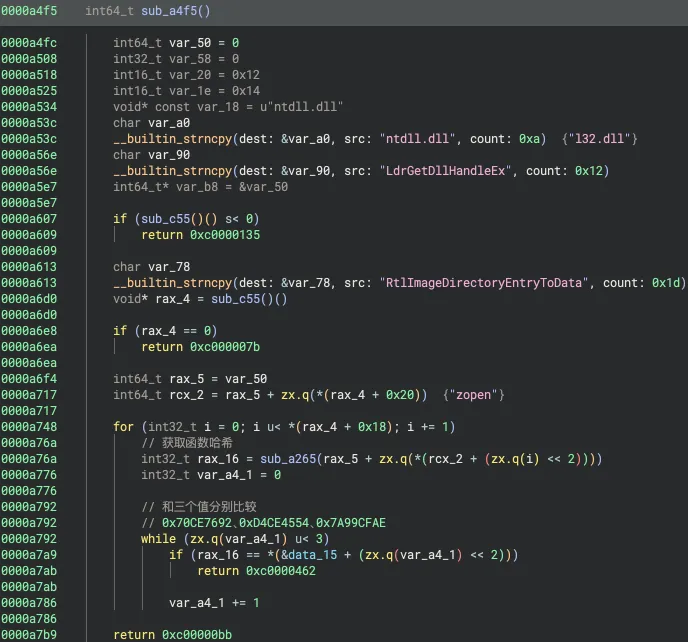Viewport: 688px width, 642px height.
Task: Click final return value 0xc00000bb
Action: tap(197, 635)
